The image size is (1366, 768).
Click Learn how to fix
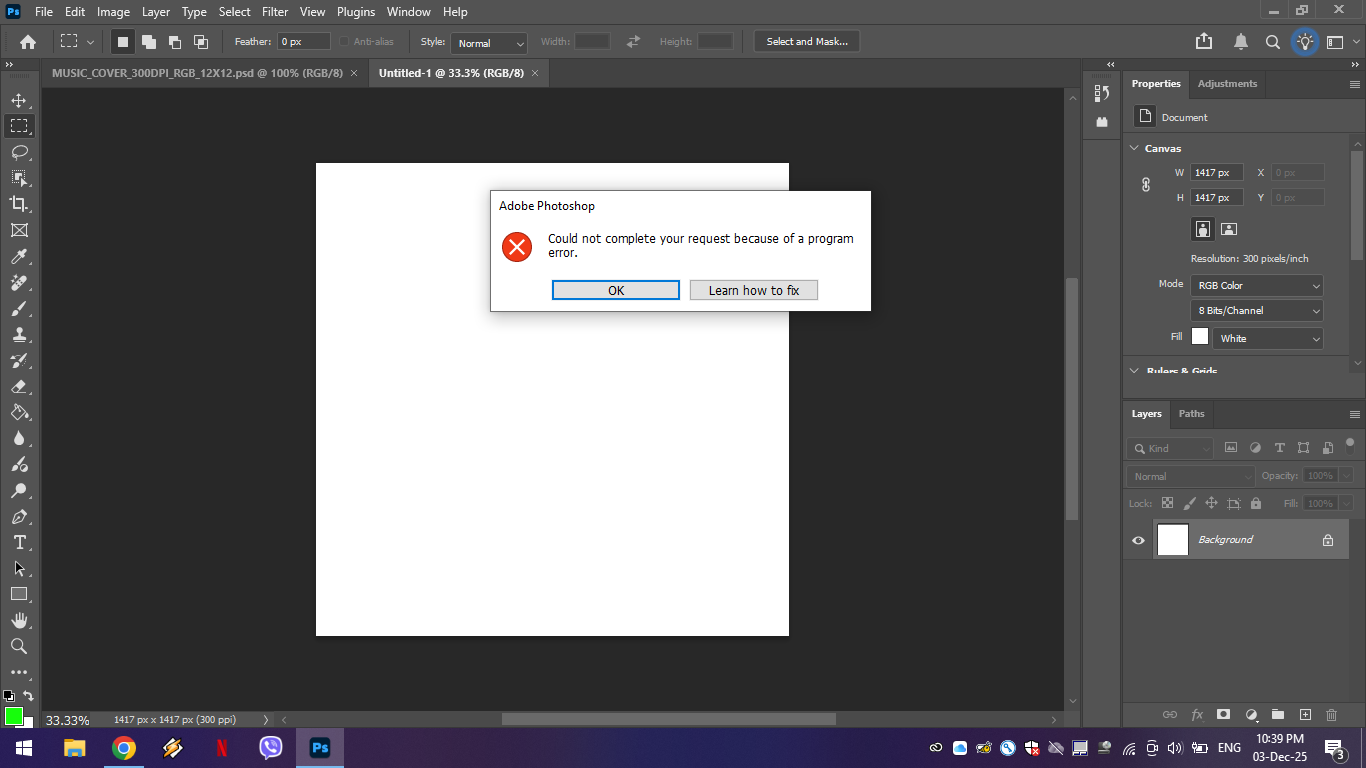pyautogui.click(x=753, y=290)
